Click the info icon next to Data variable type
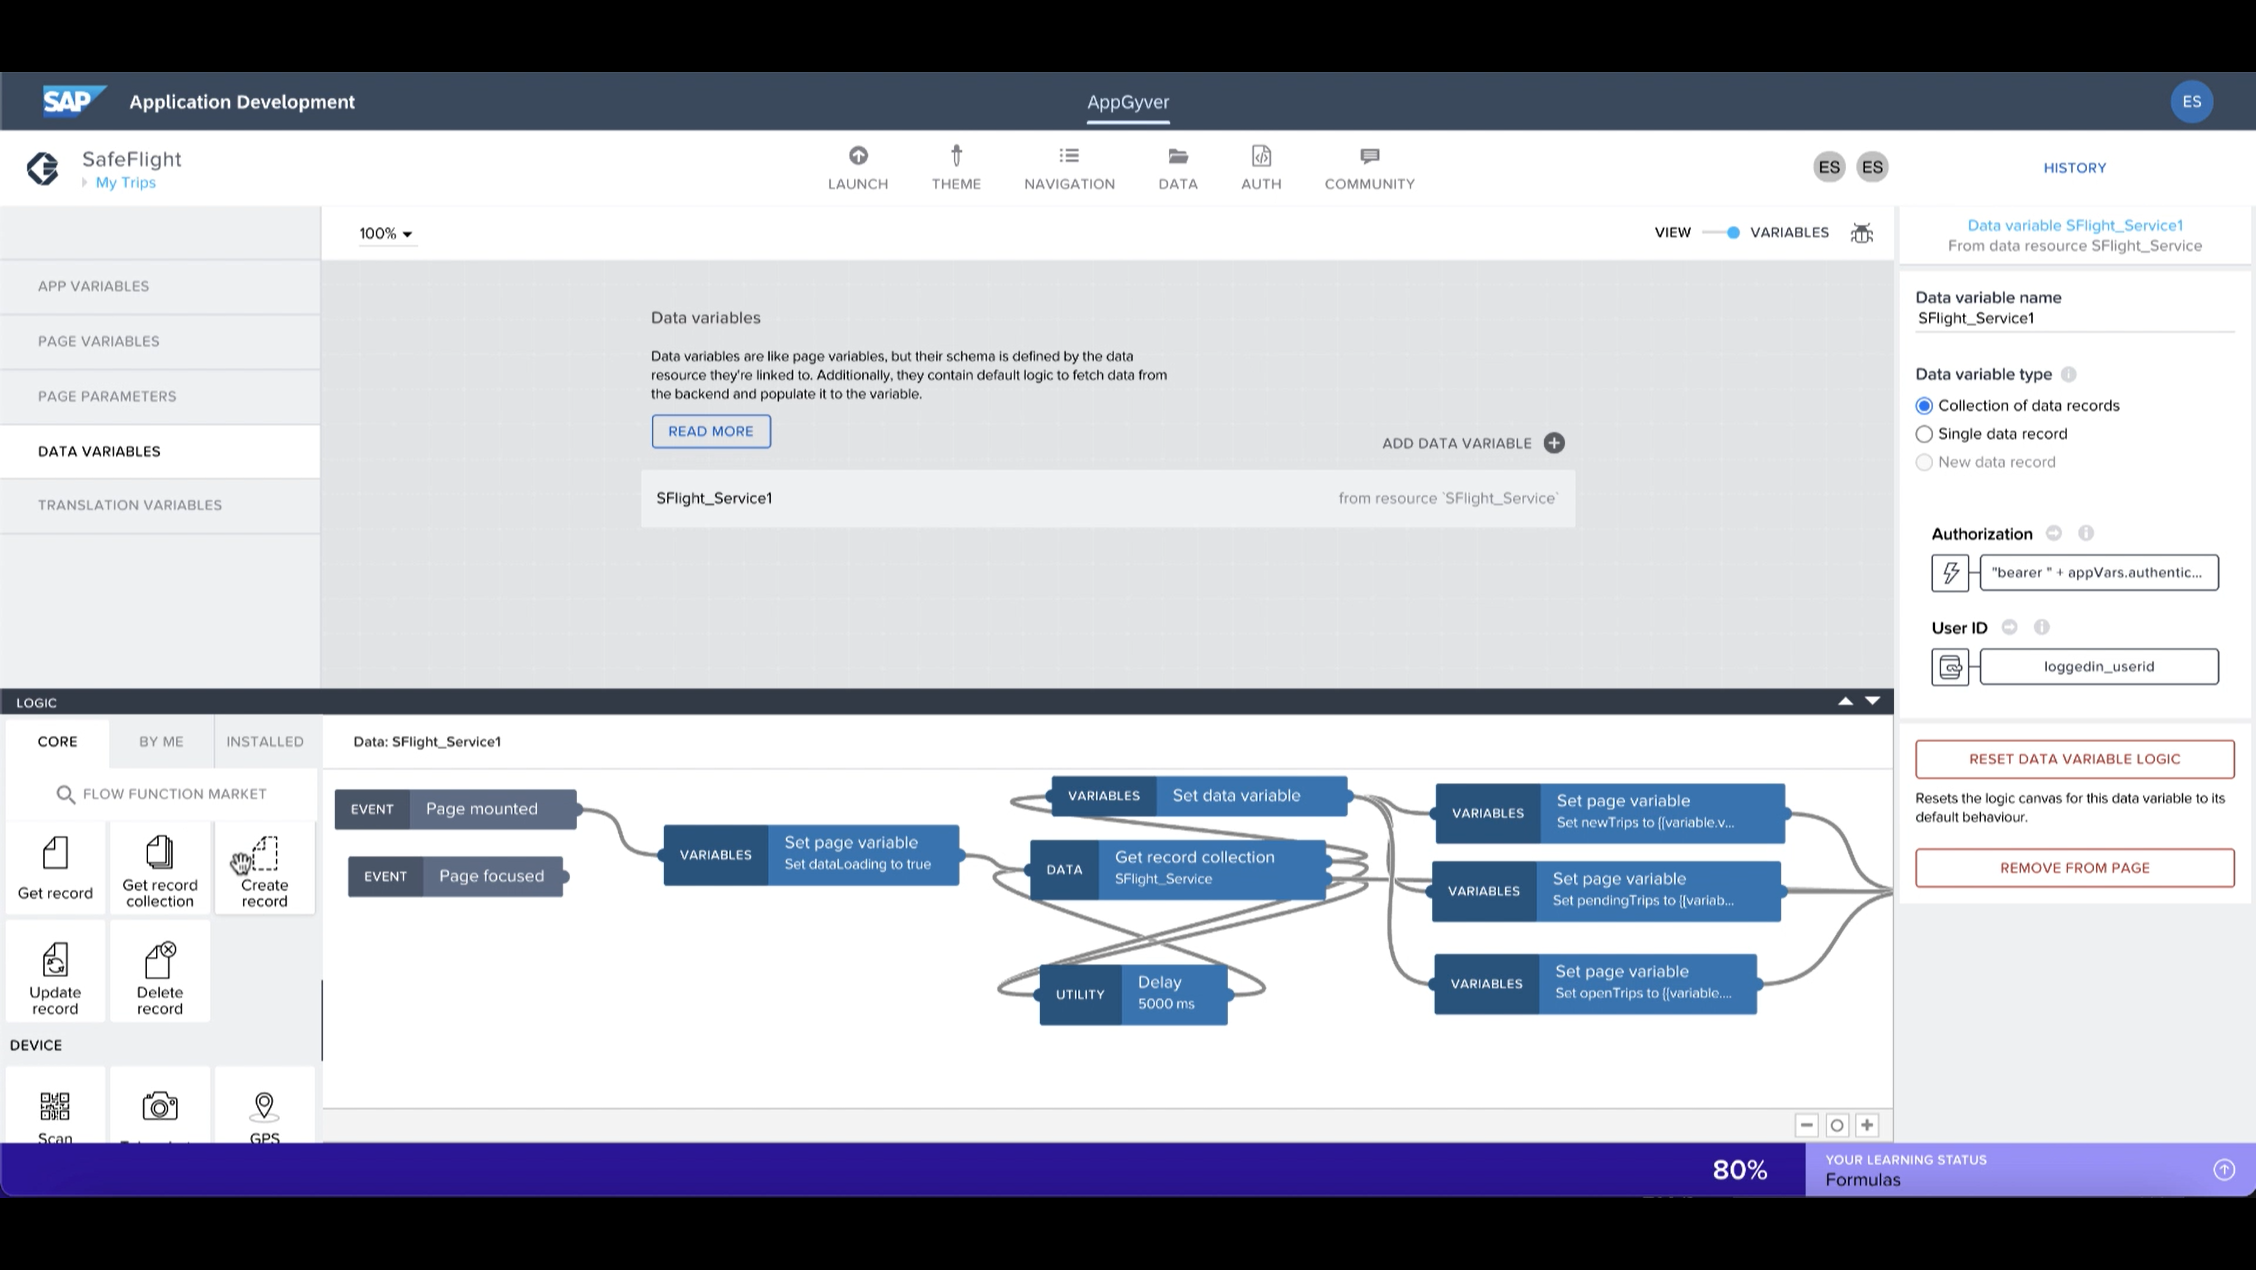This screenshot has height=1270, width=2256. point(2069,374)
